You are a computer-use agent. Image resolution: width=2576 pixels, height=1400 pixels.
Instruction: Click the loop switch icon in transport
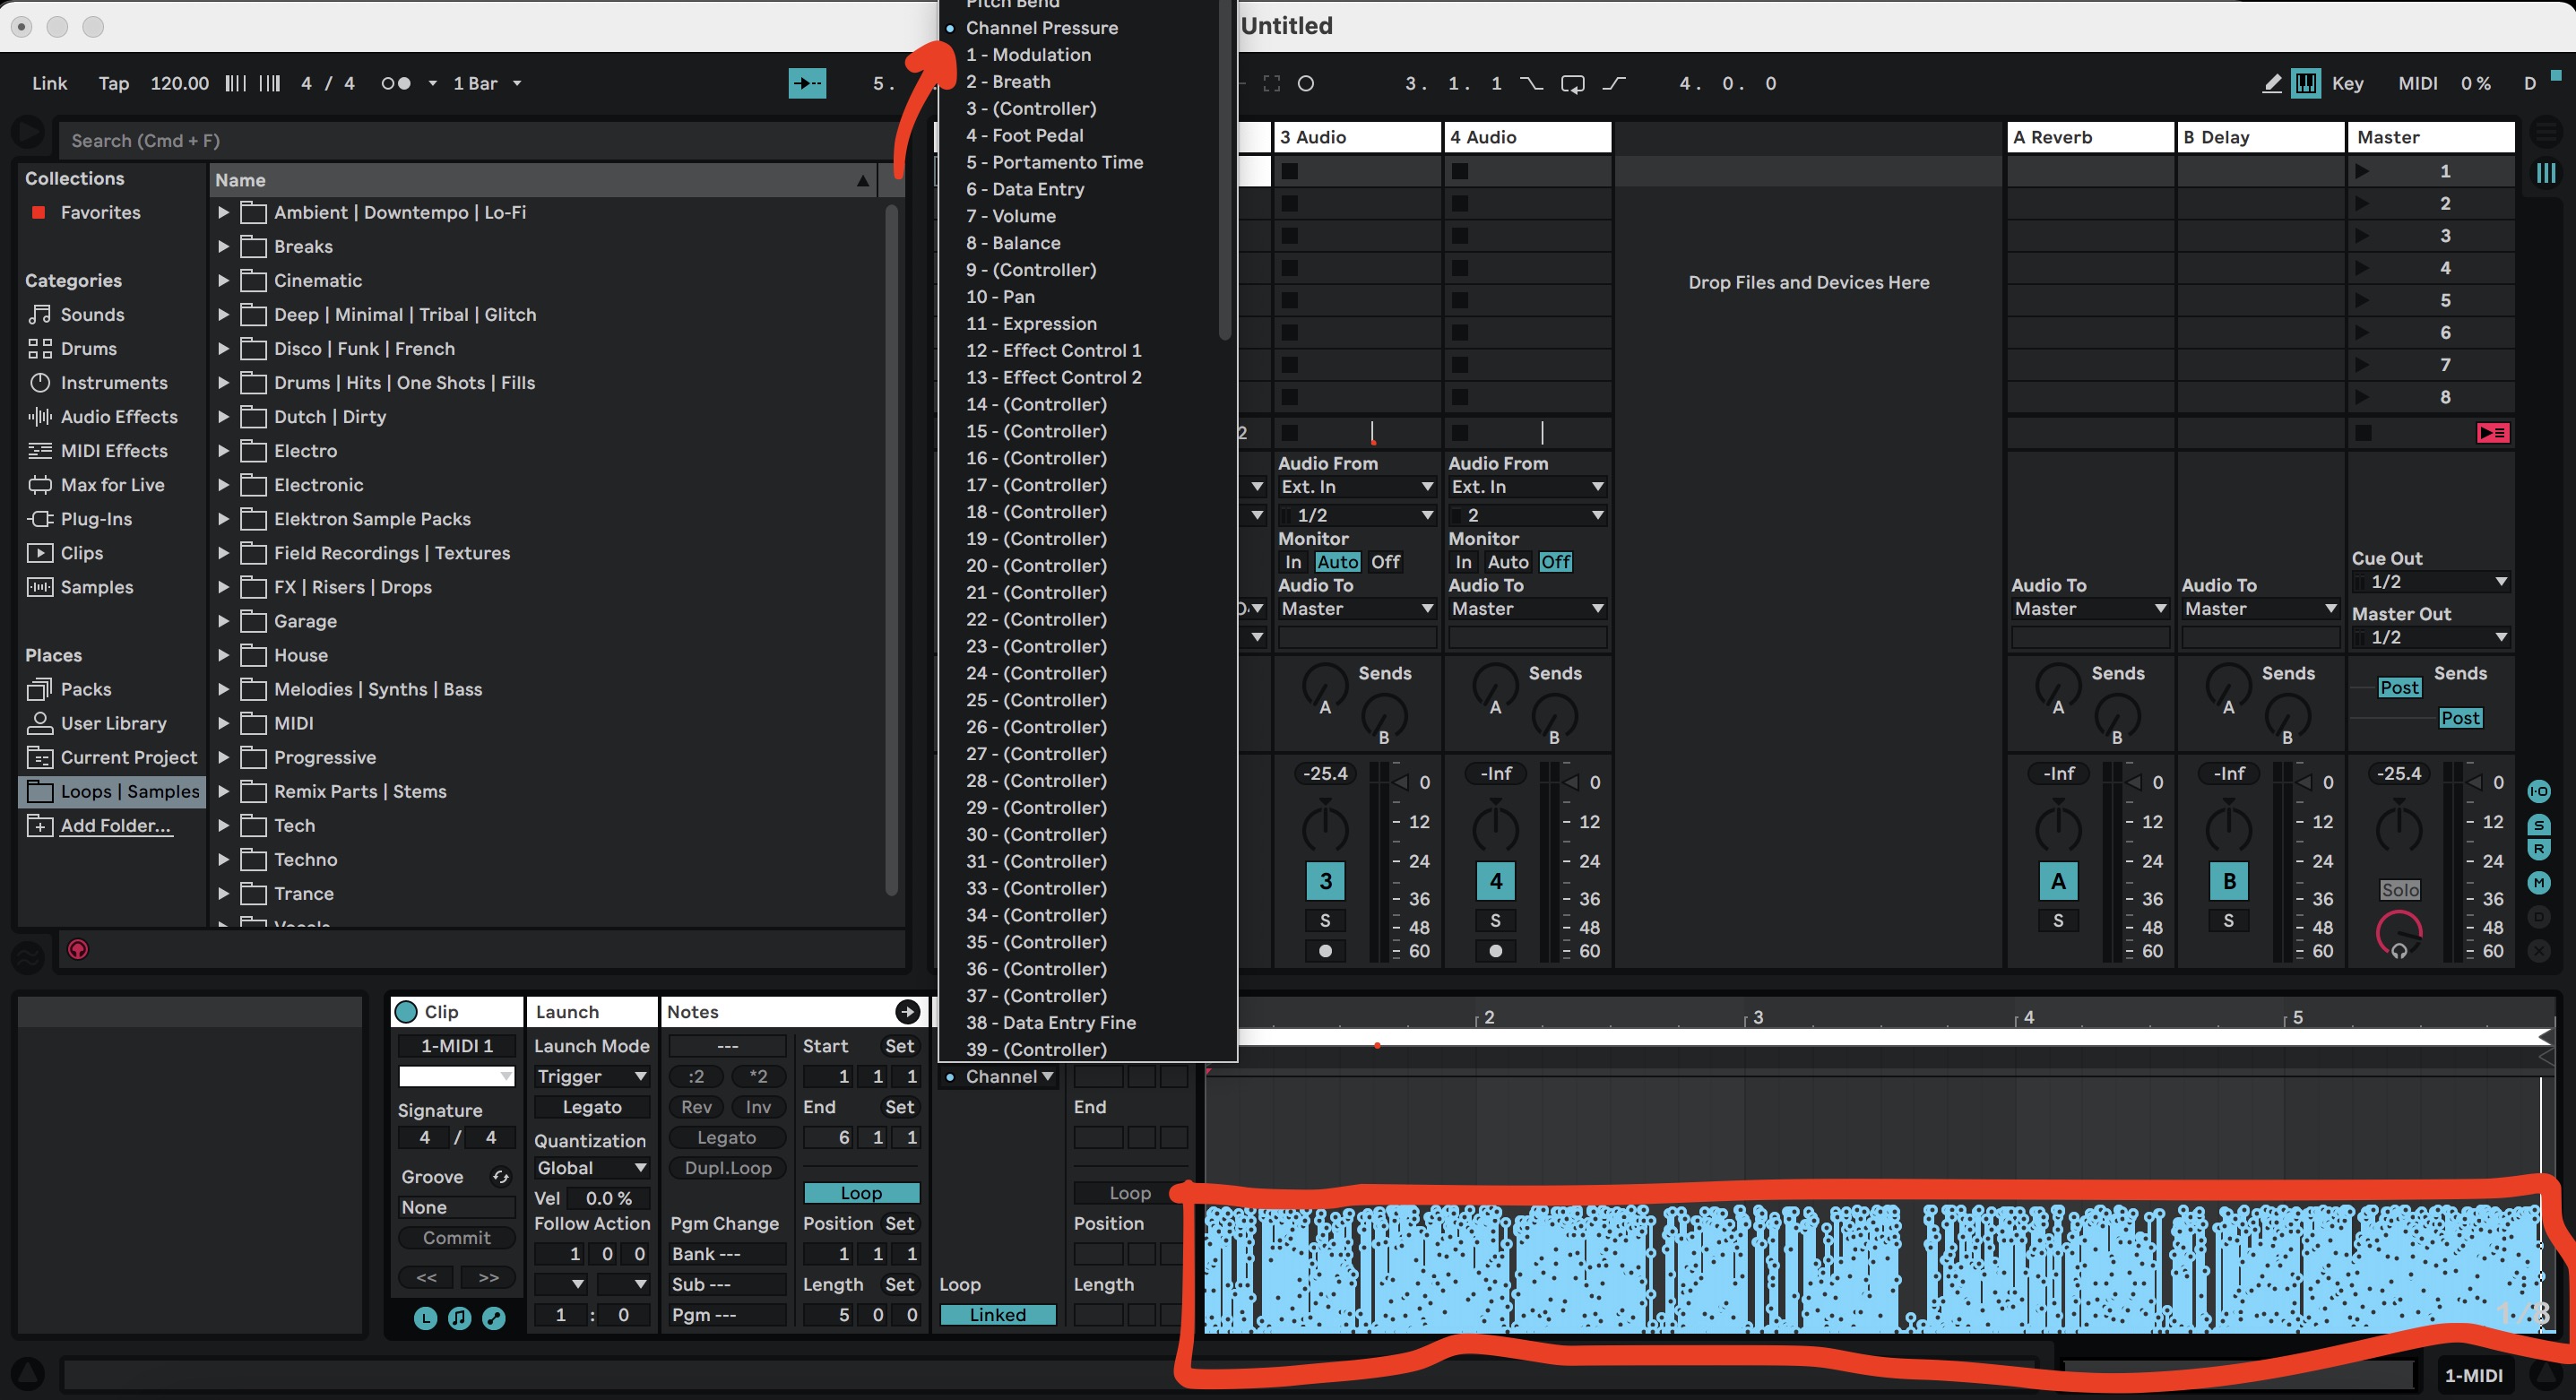click(x=1572, y=84)
